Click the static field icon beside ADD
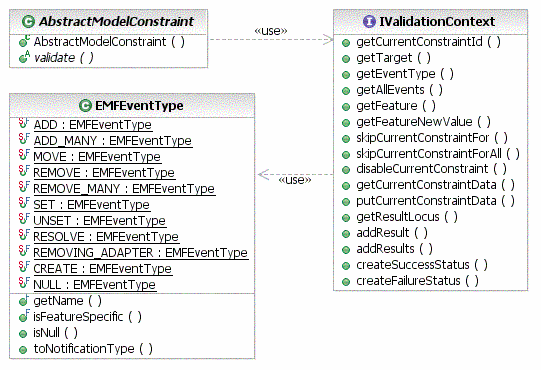 coord(24,124)
